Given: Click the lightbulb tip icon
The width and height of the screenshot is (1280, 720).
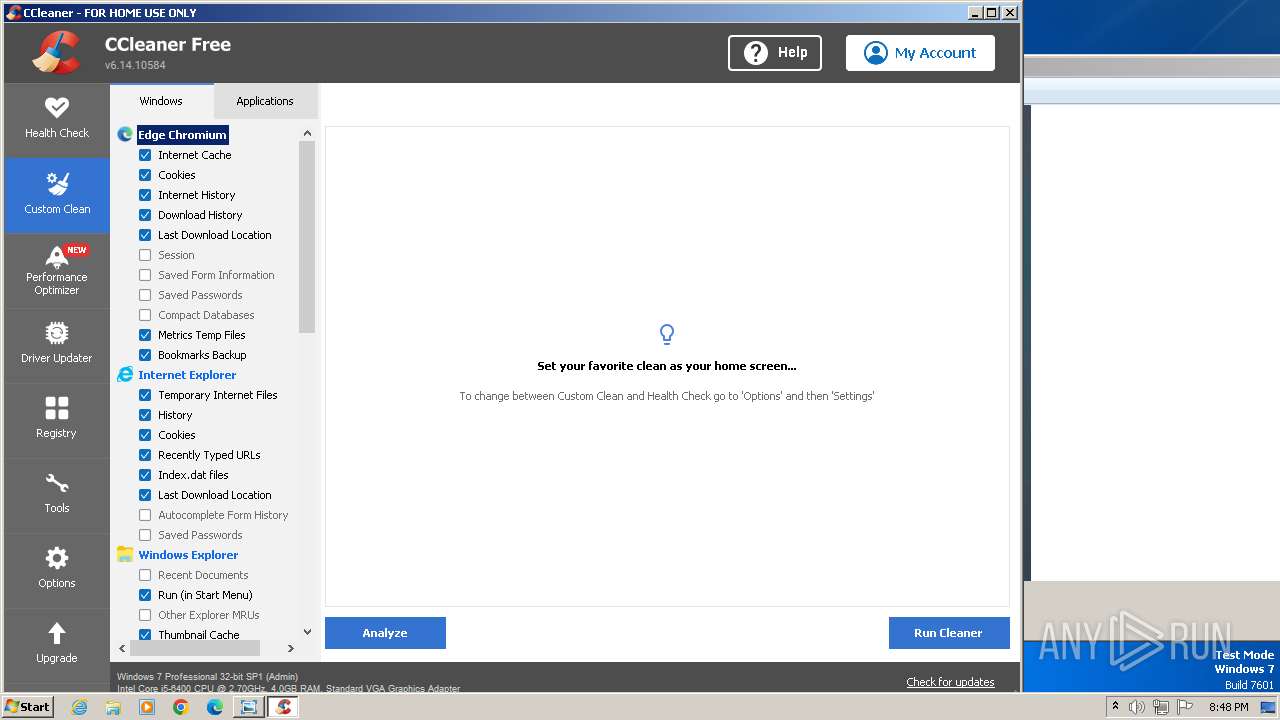Looking at the screenshot, I should [667, 334].
